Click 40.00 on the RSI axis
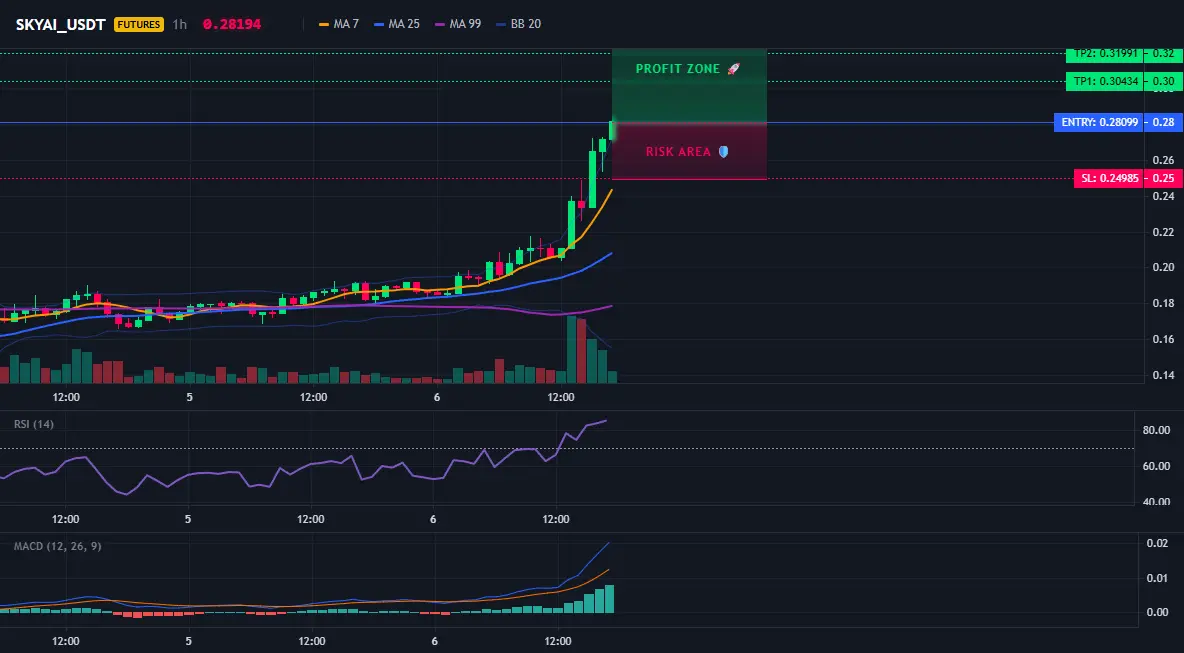The image size is (1184, 653). (1156, 501)
